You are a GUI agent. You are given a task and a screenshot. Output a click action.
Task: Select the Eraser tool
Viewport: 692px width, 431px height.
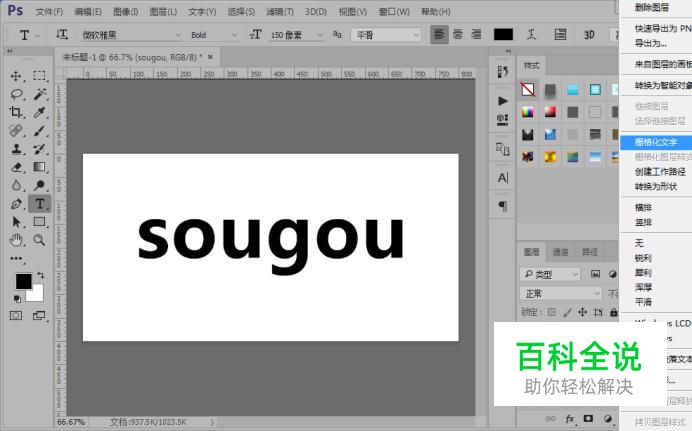(16, 167)
